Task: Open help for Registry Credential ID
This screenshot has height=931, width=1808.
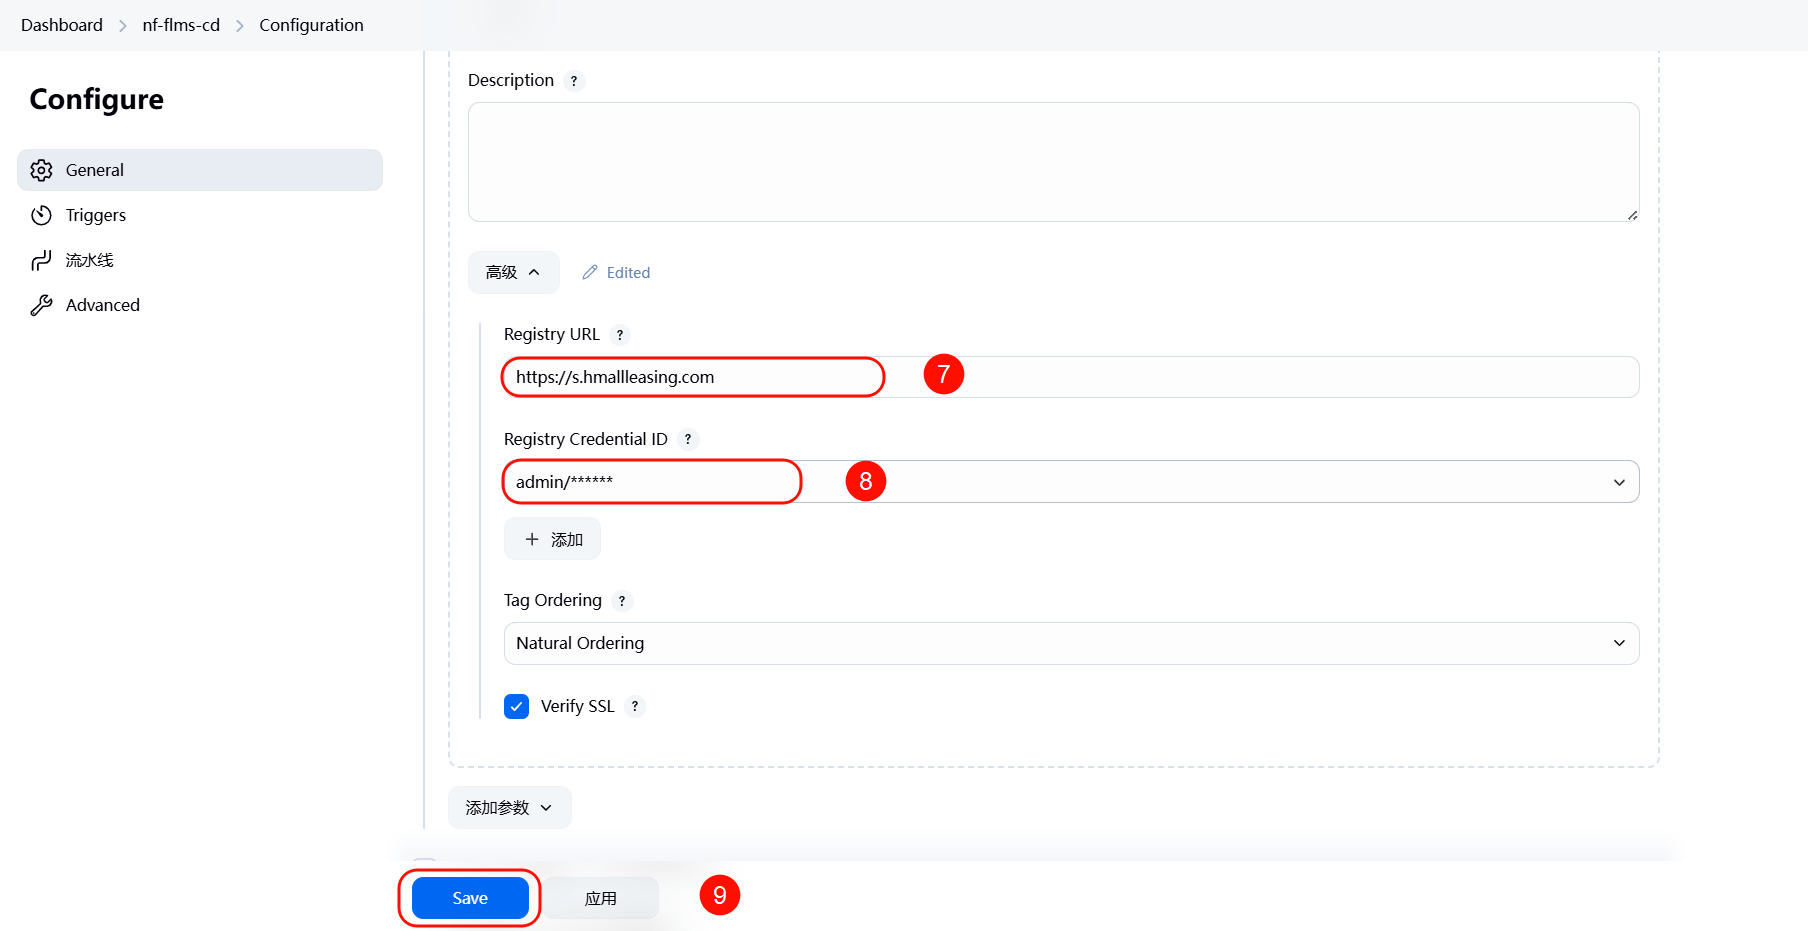Action: pyautogui.click(x=688, y=439)
